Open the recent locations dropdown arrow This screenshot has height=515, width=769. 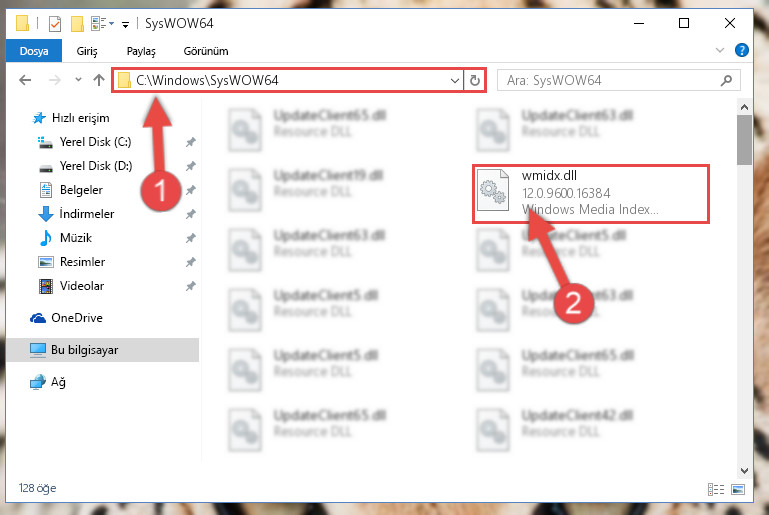(78, 79)
